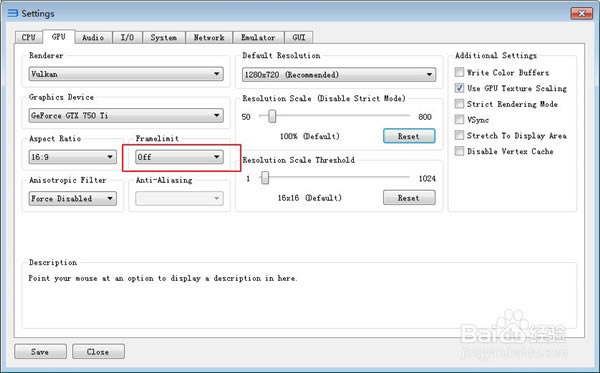The width and height of the screenshot is (600, 373).
Task: Reset the Resolution Scale value
Action: 409,136
